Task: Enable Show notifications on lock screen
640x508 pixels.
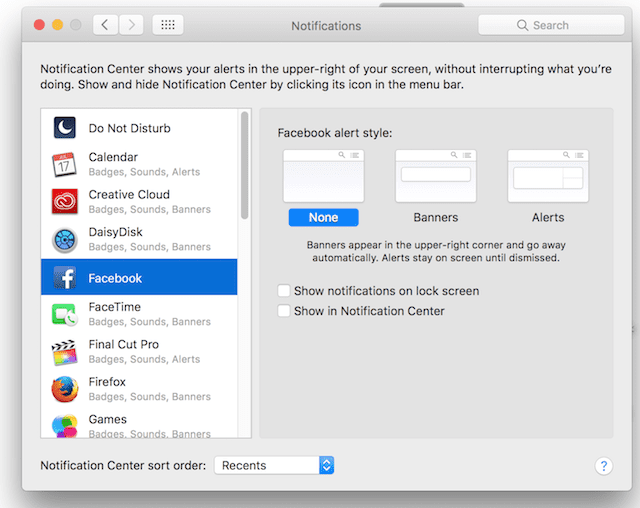Action: point(284,291)
